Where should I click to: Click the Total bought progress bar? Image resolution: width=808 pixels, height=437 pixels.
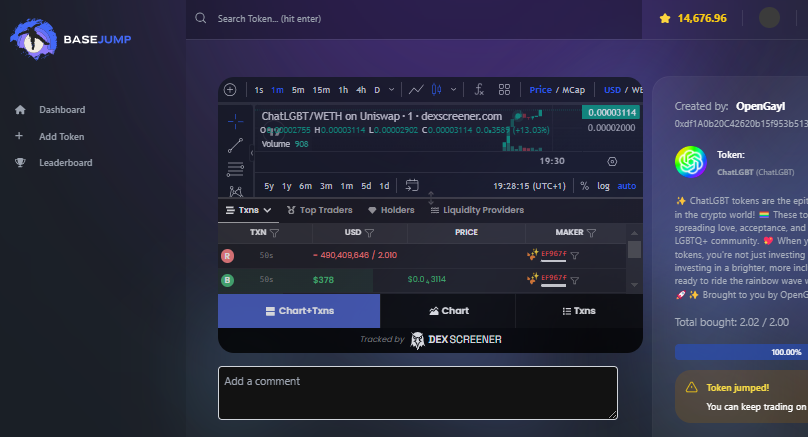pyautogui.click(x=742, y=352)
